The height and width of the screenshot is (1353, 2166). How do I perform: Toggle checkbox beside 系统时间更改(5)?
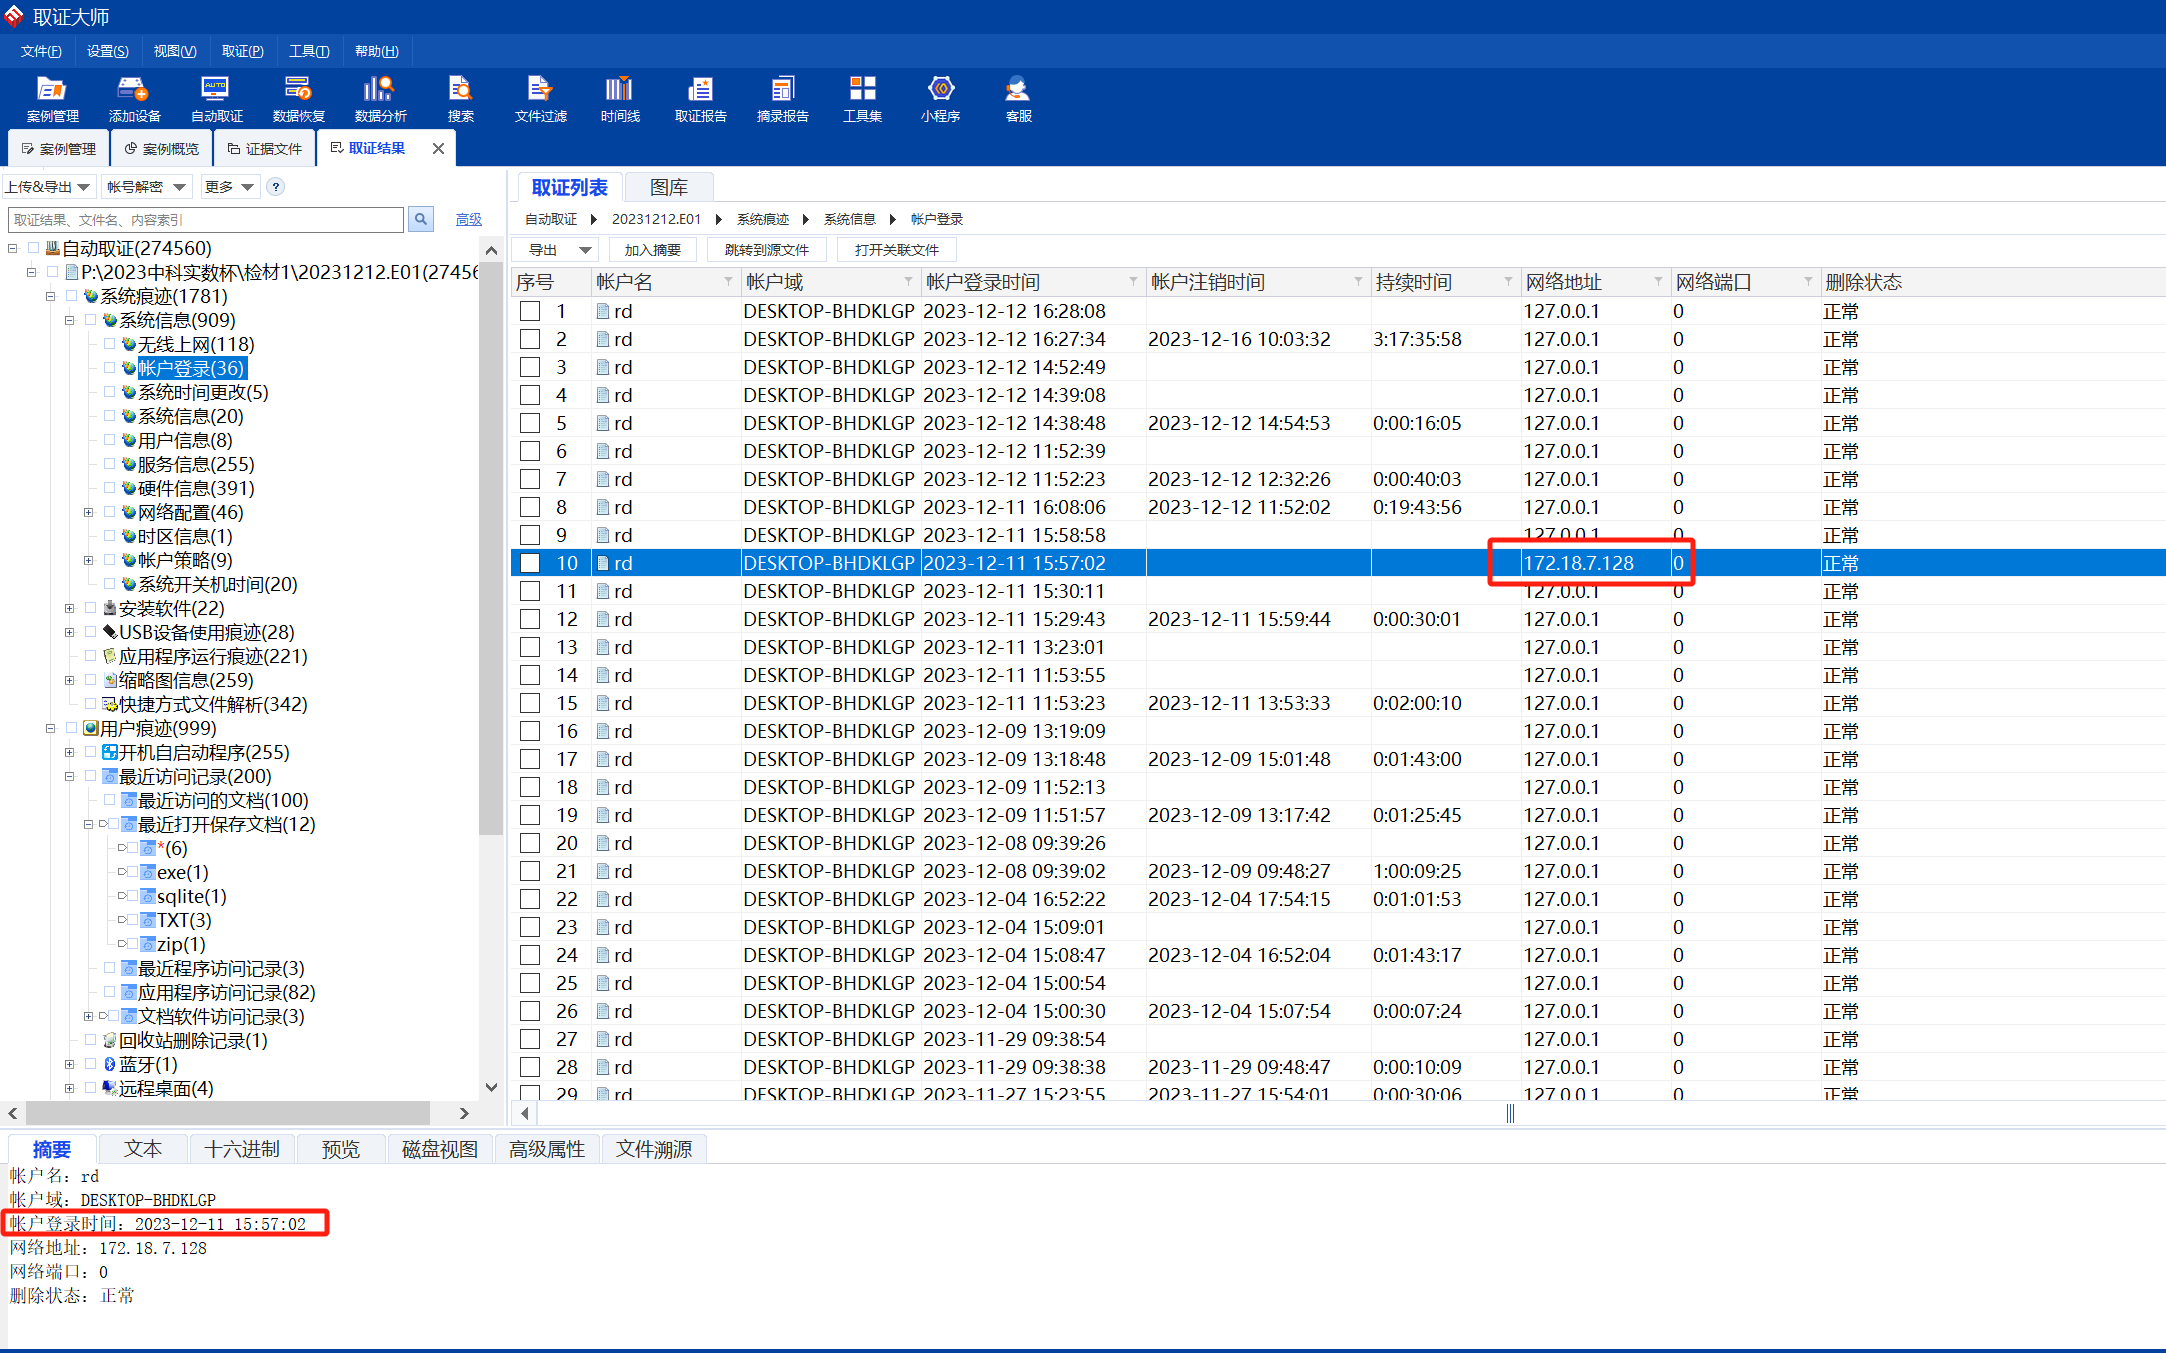click(x=110, y=392)
